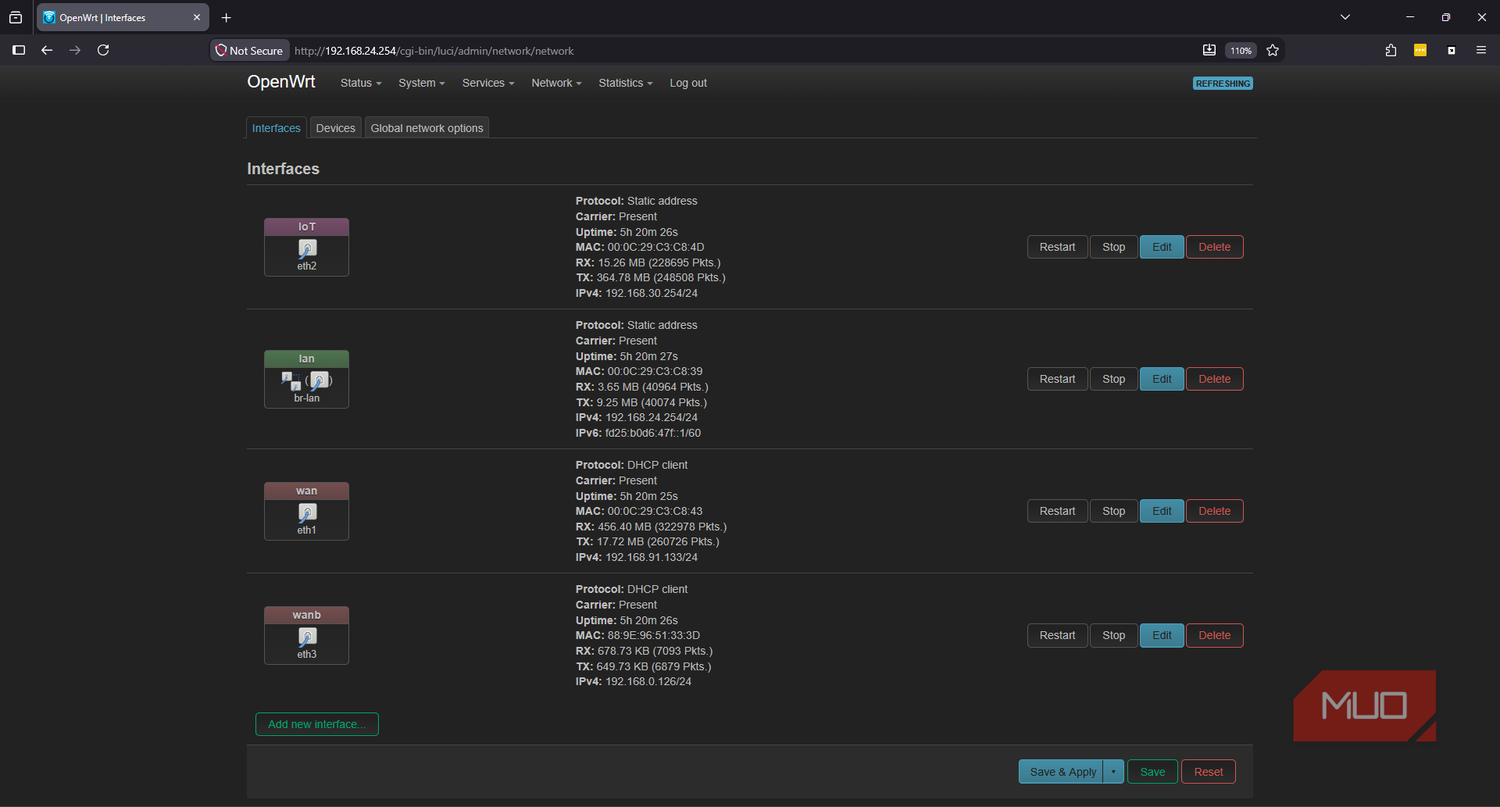Open a new browser tab
Image resolution: width=1500 pixels, height=807 pixels.
pyautogui.click(x=226, y=18)
